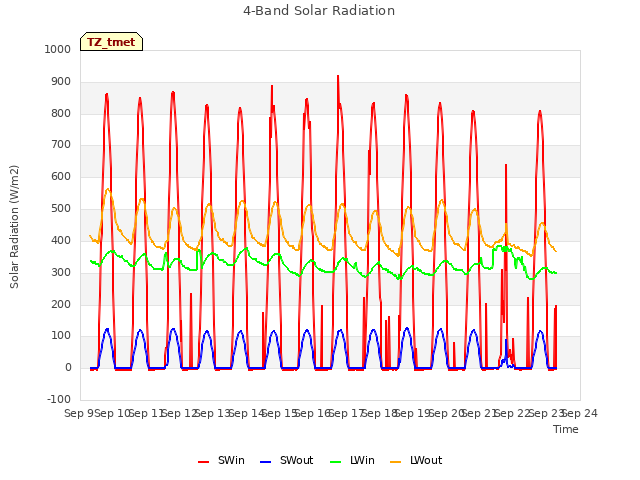Click the 200 y-axis tick label
This screenshot has width=640, height=480.
click(61, 304)
